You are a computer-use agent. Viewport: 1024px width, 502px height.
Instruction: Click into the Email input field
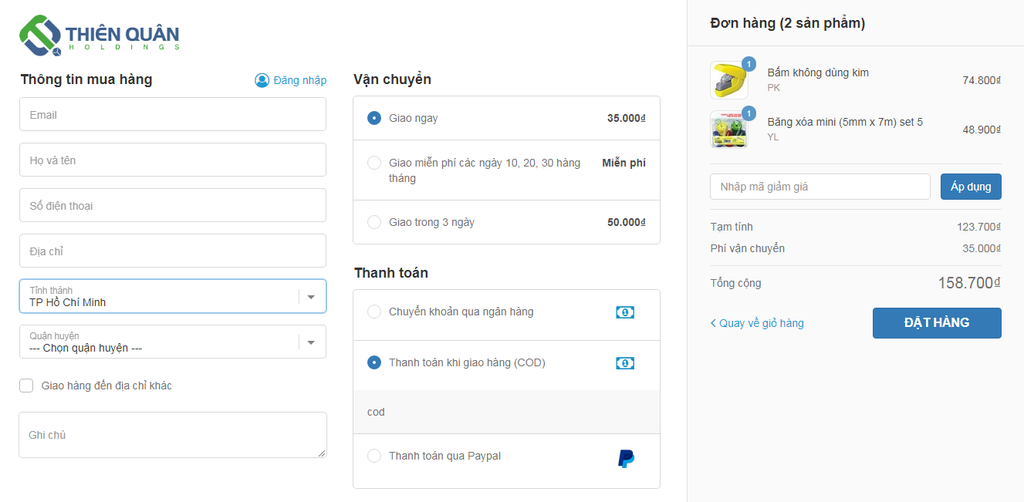(x=172, y=114)
